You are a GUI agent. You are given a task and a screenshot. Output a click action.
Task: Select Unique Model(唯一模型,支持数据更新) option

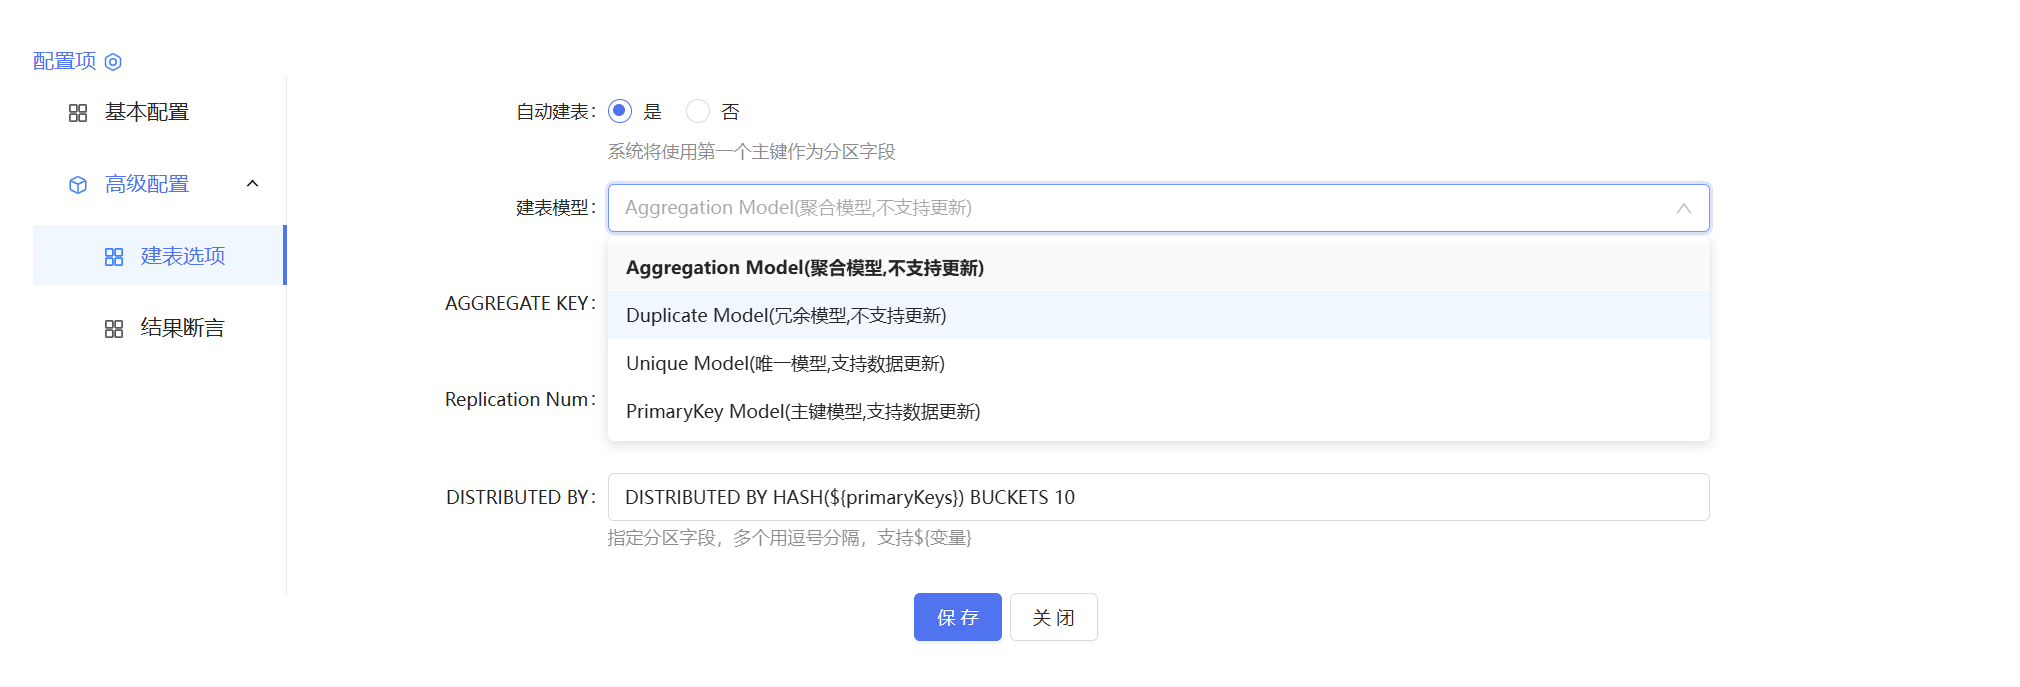(x=784, y=363)
